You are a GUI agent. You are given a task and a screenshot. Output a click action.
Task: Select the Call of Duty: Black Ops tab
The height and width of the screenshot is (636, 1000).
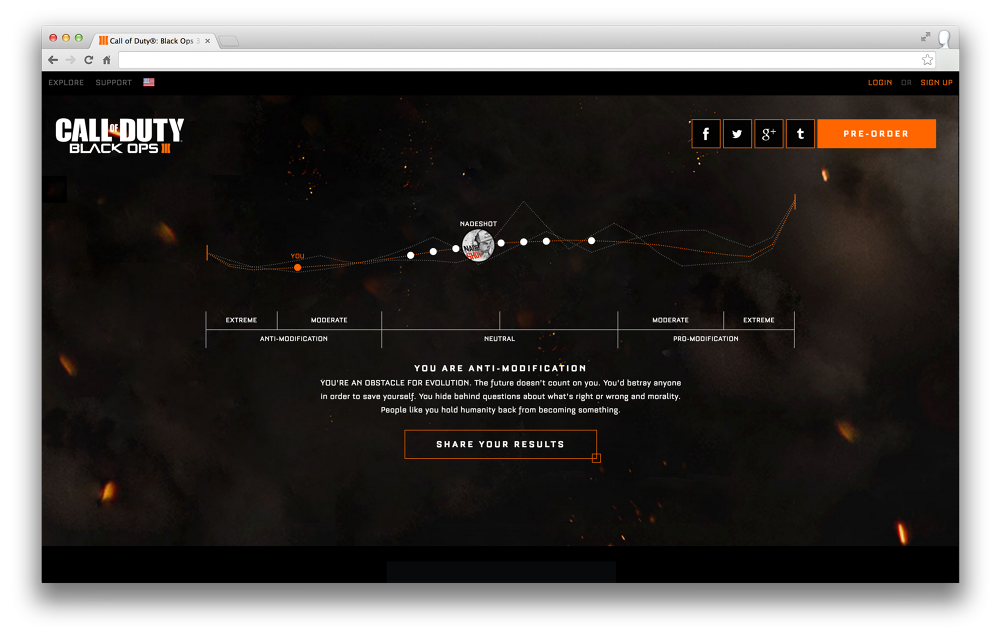tap(153, 41)
